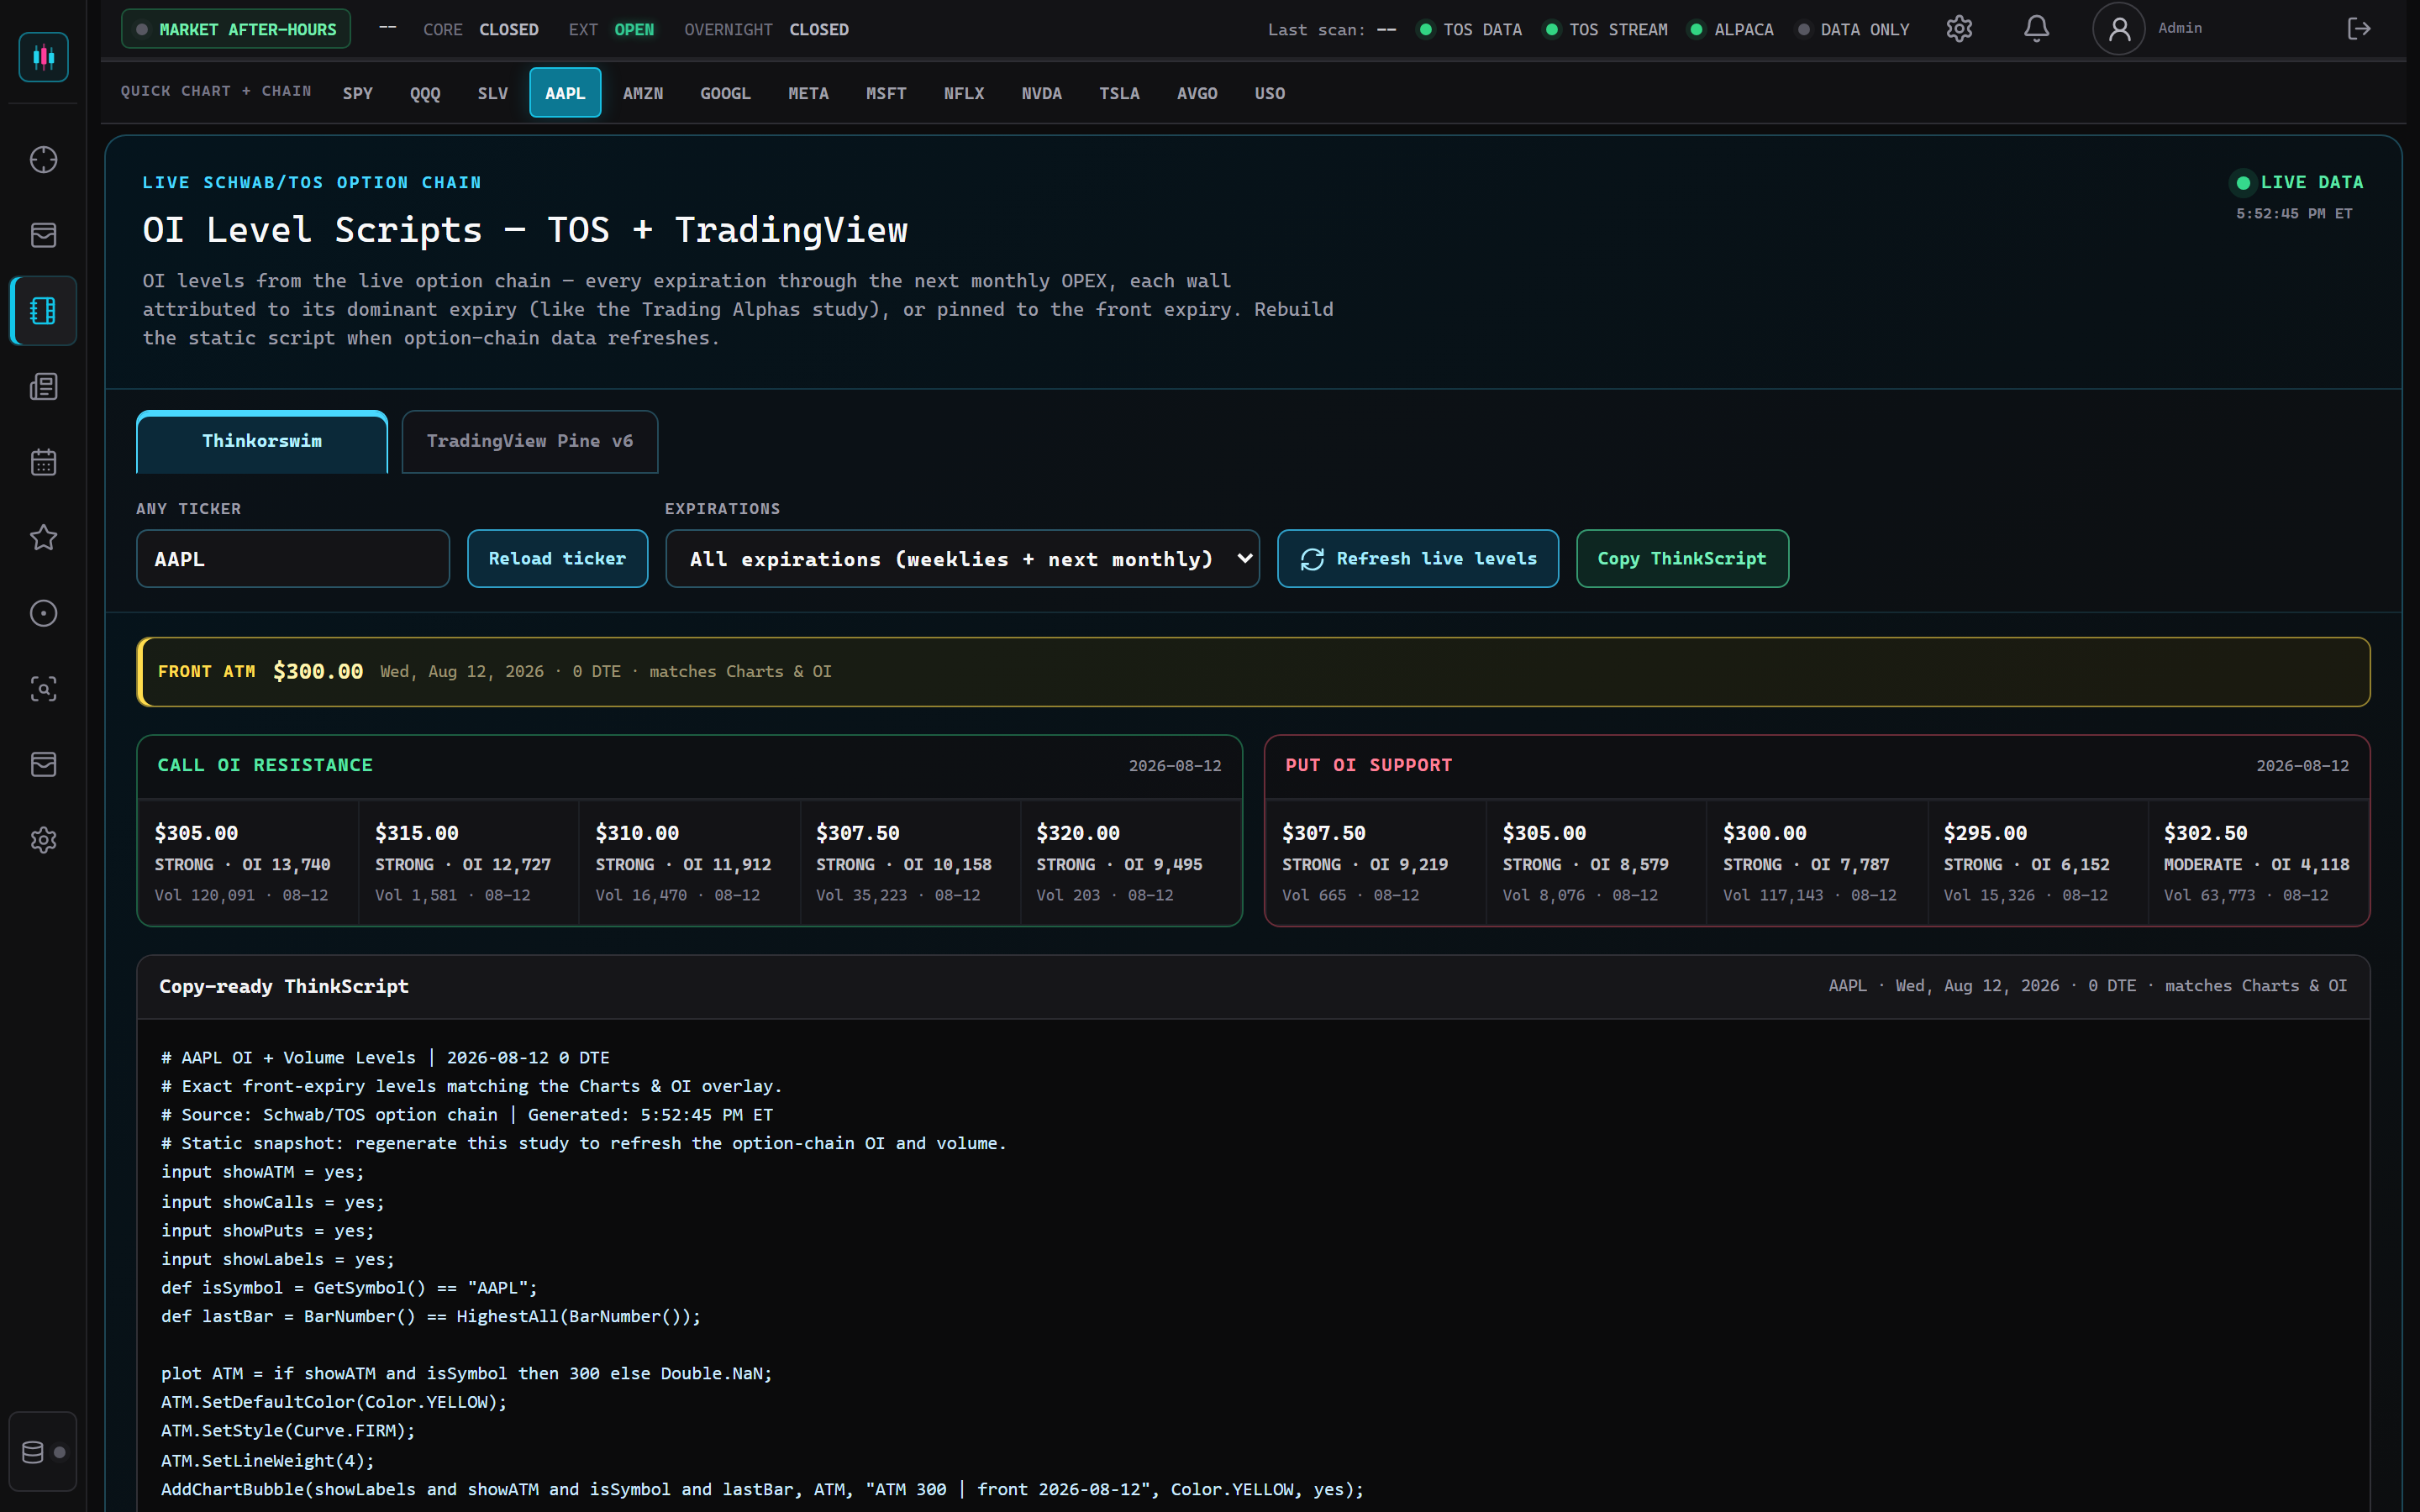Select the active OI scripts sidebar icon
The image size is (2420, 1512).
click(x=43, y=311)
